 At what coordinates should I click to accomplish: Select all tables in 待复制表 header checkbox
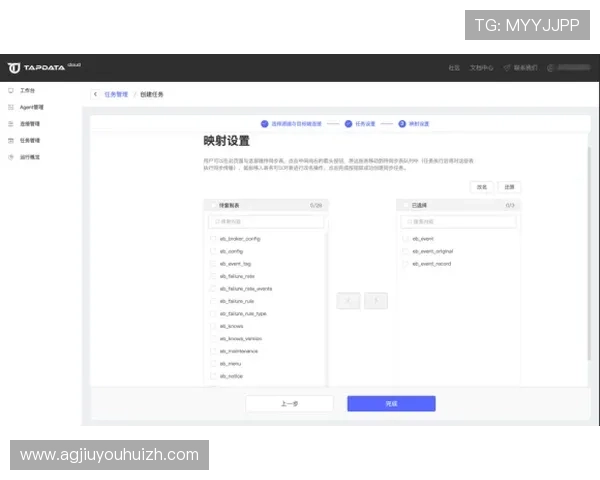214,206
